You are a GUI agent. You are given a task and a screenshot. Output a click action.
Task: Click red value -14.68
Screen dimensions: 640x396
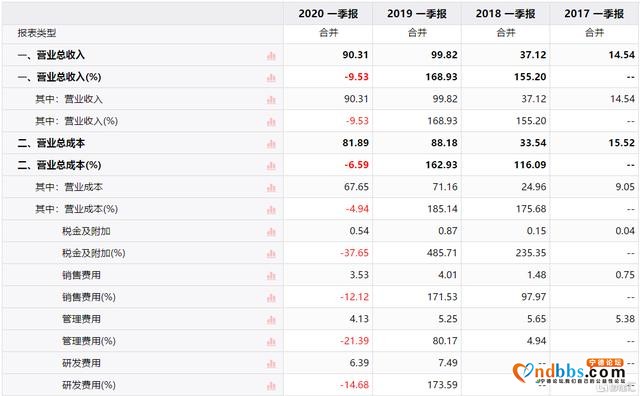[354, 386]
